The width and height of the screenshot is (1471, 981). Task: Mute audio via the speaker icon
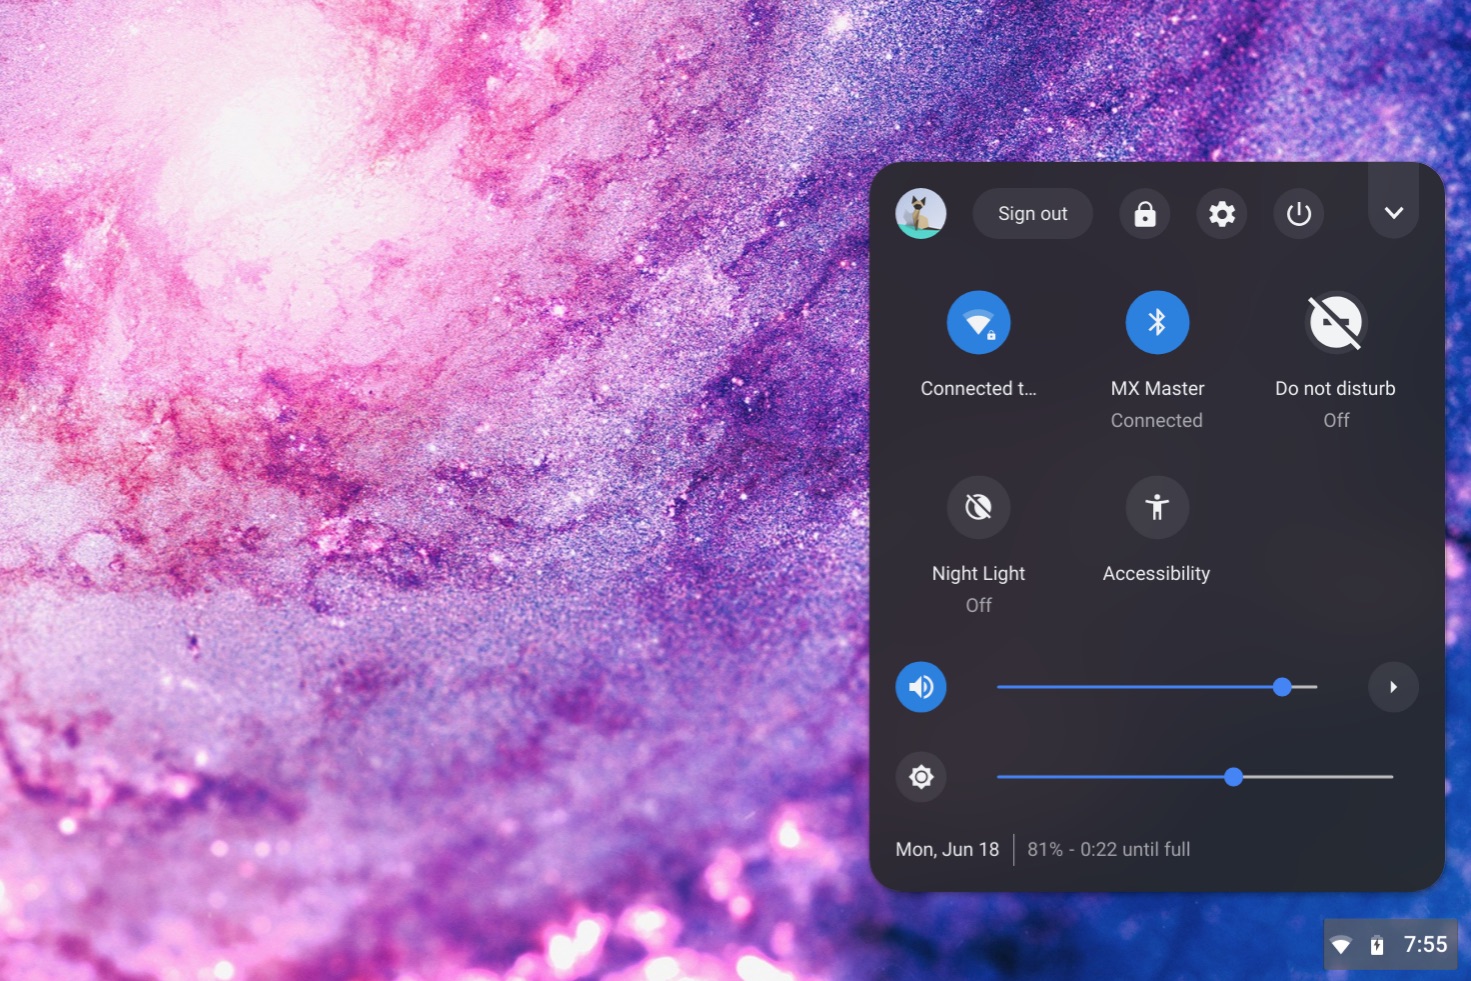click(920, 687)
